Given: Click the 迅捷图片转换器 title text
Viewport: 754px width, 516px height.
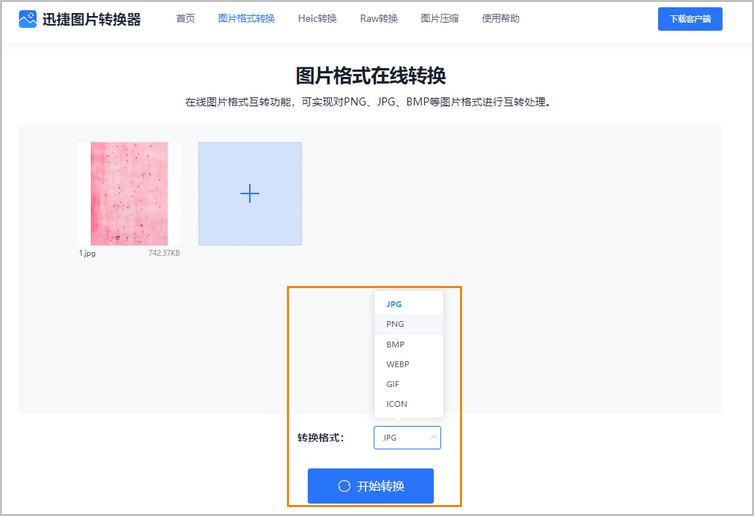Looking at the screenshot, I should (x=91, y=19).
